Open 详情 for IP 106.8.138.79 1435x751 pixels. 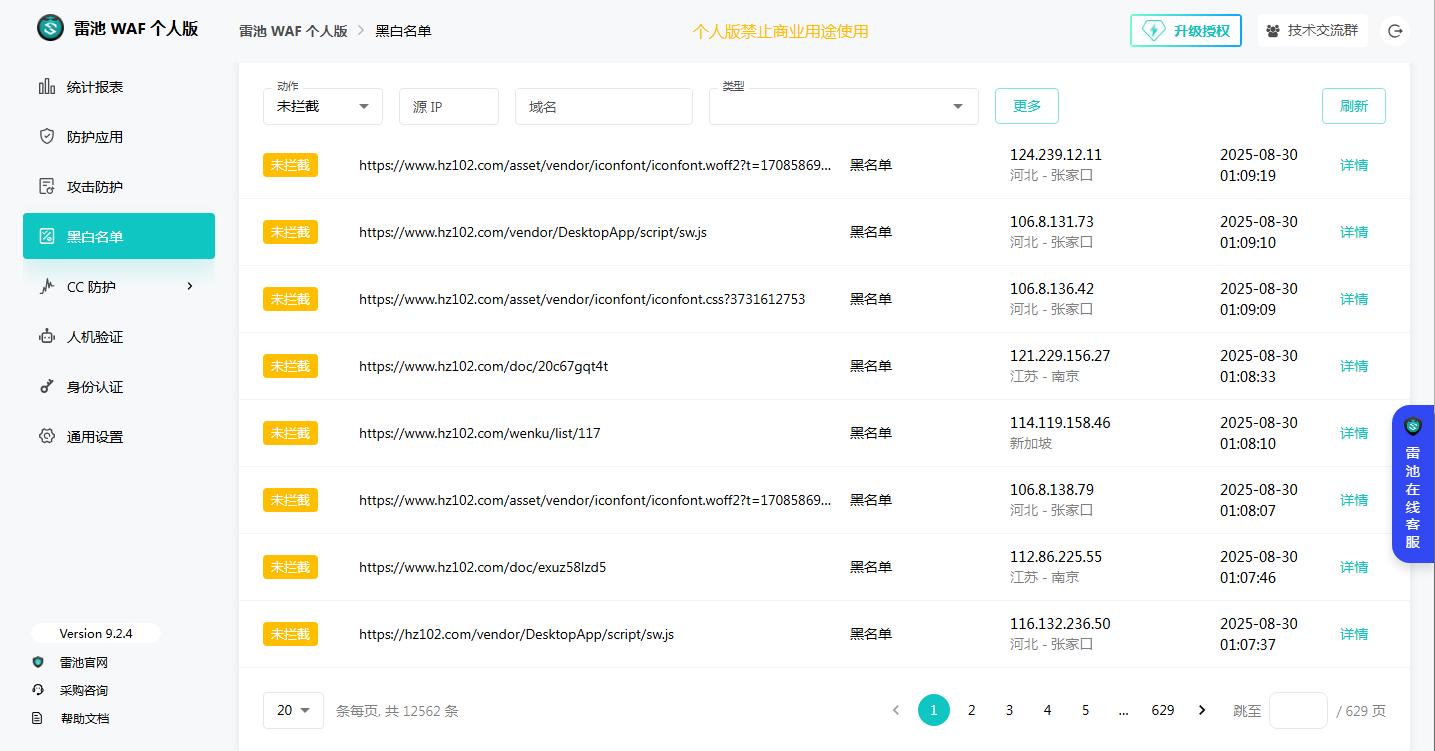click(x=1354, y=500)
